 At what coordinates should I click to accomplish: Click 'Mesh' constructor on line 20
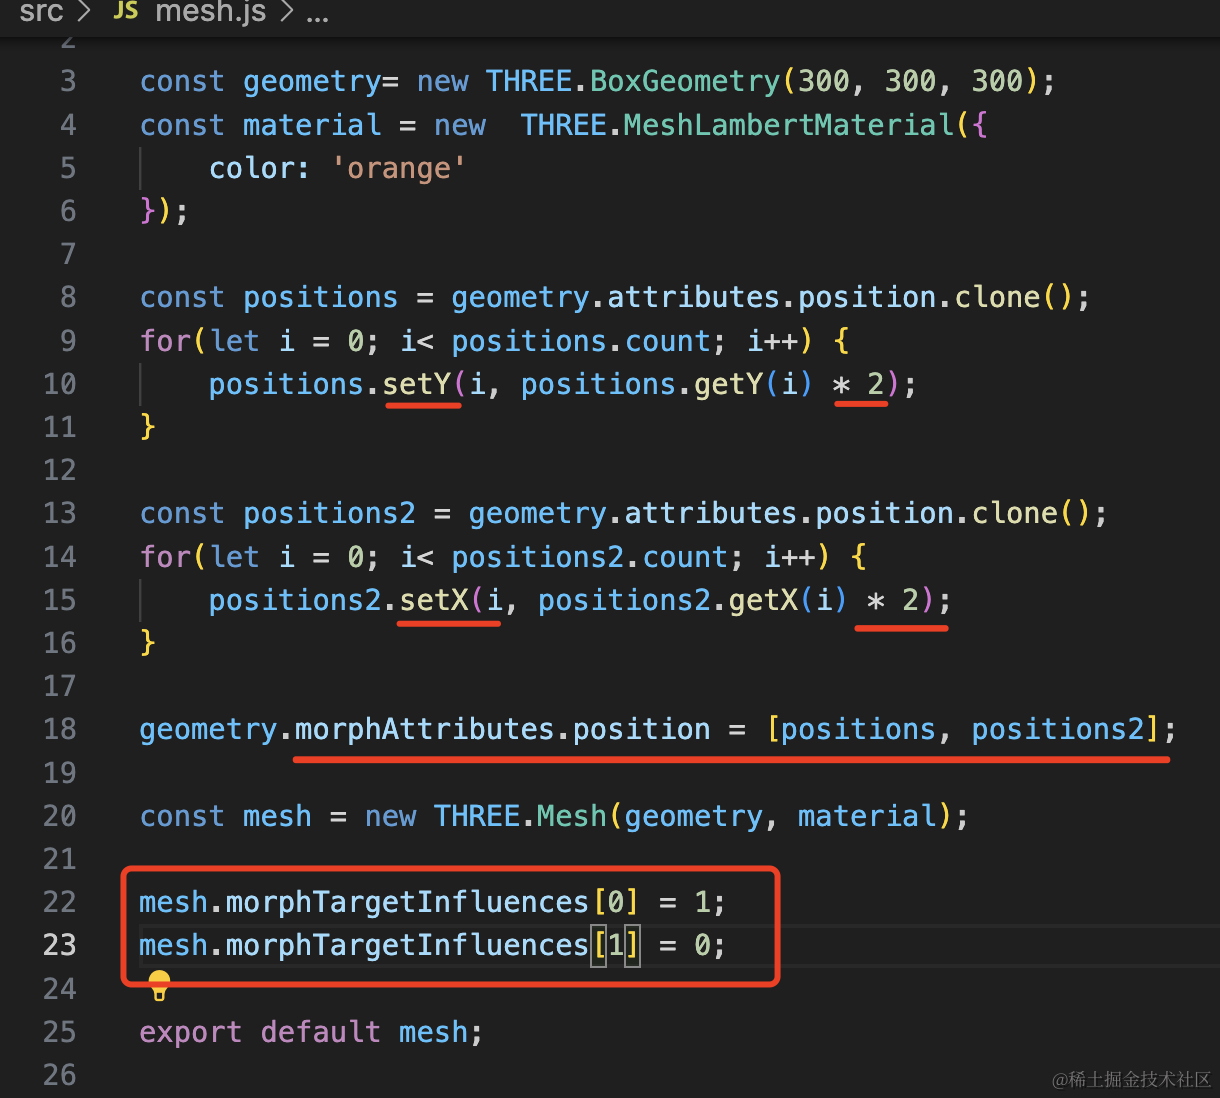(x=572, y=816)
